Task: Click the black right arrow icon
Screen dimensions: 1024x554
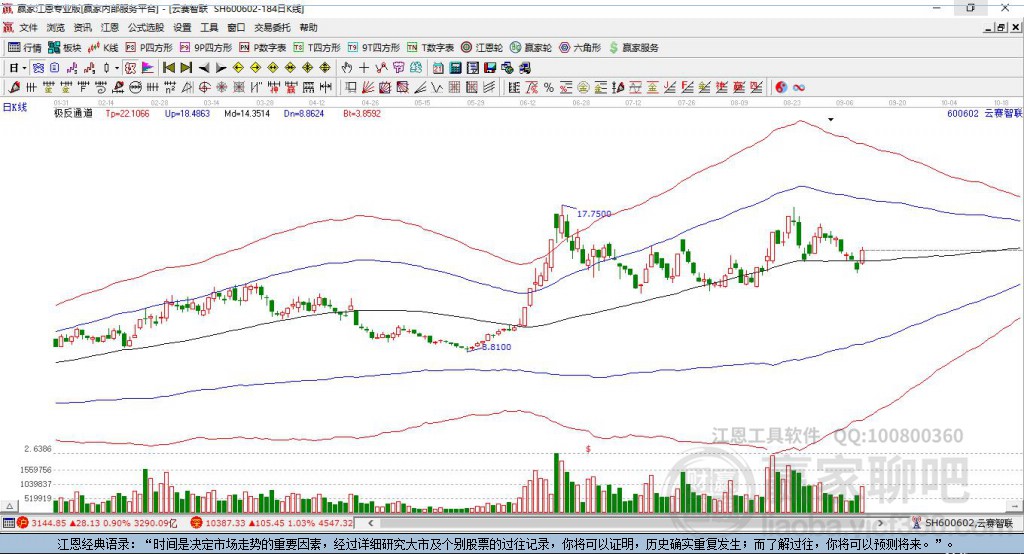Action: click(x=221, y=68)
